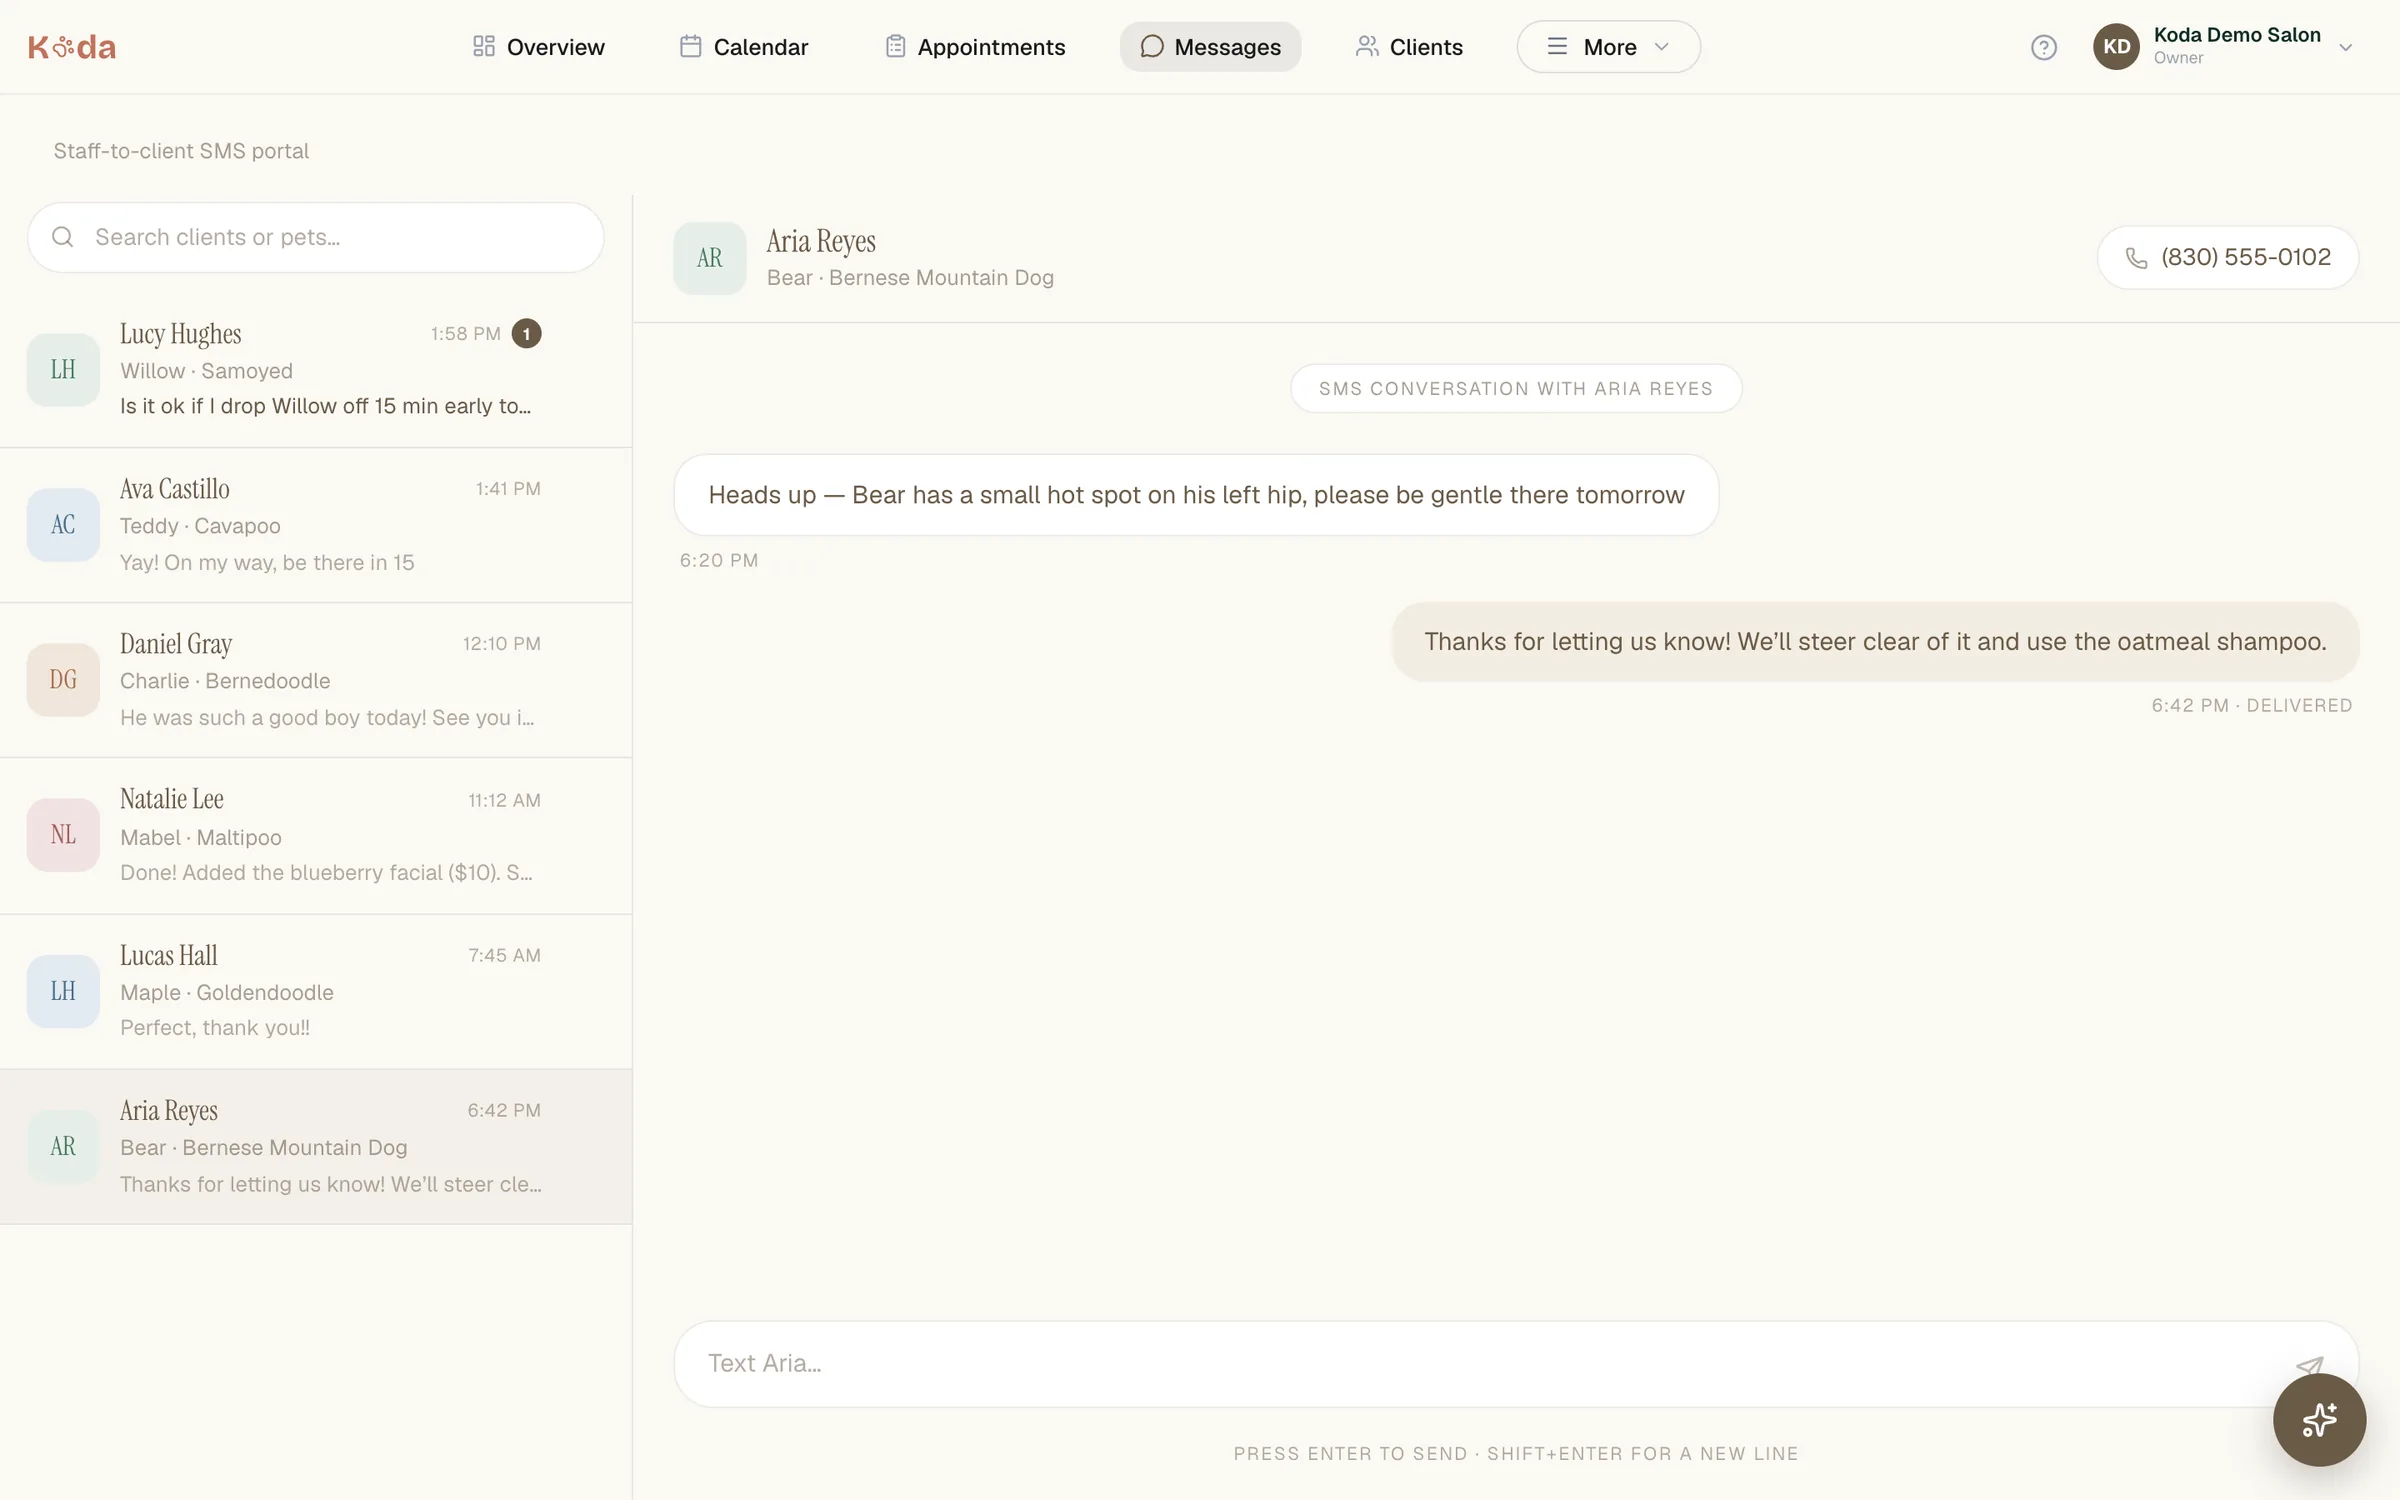Click Lucas Hall LH avatar
Image resolution: width=2400 pixels, height=1500 pixels.
point(63,991)
